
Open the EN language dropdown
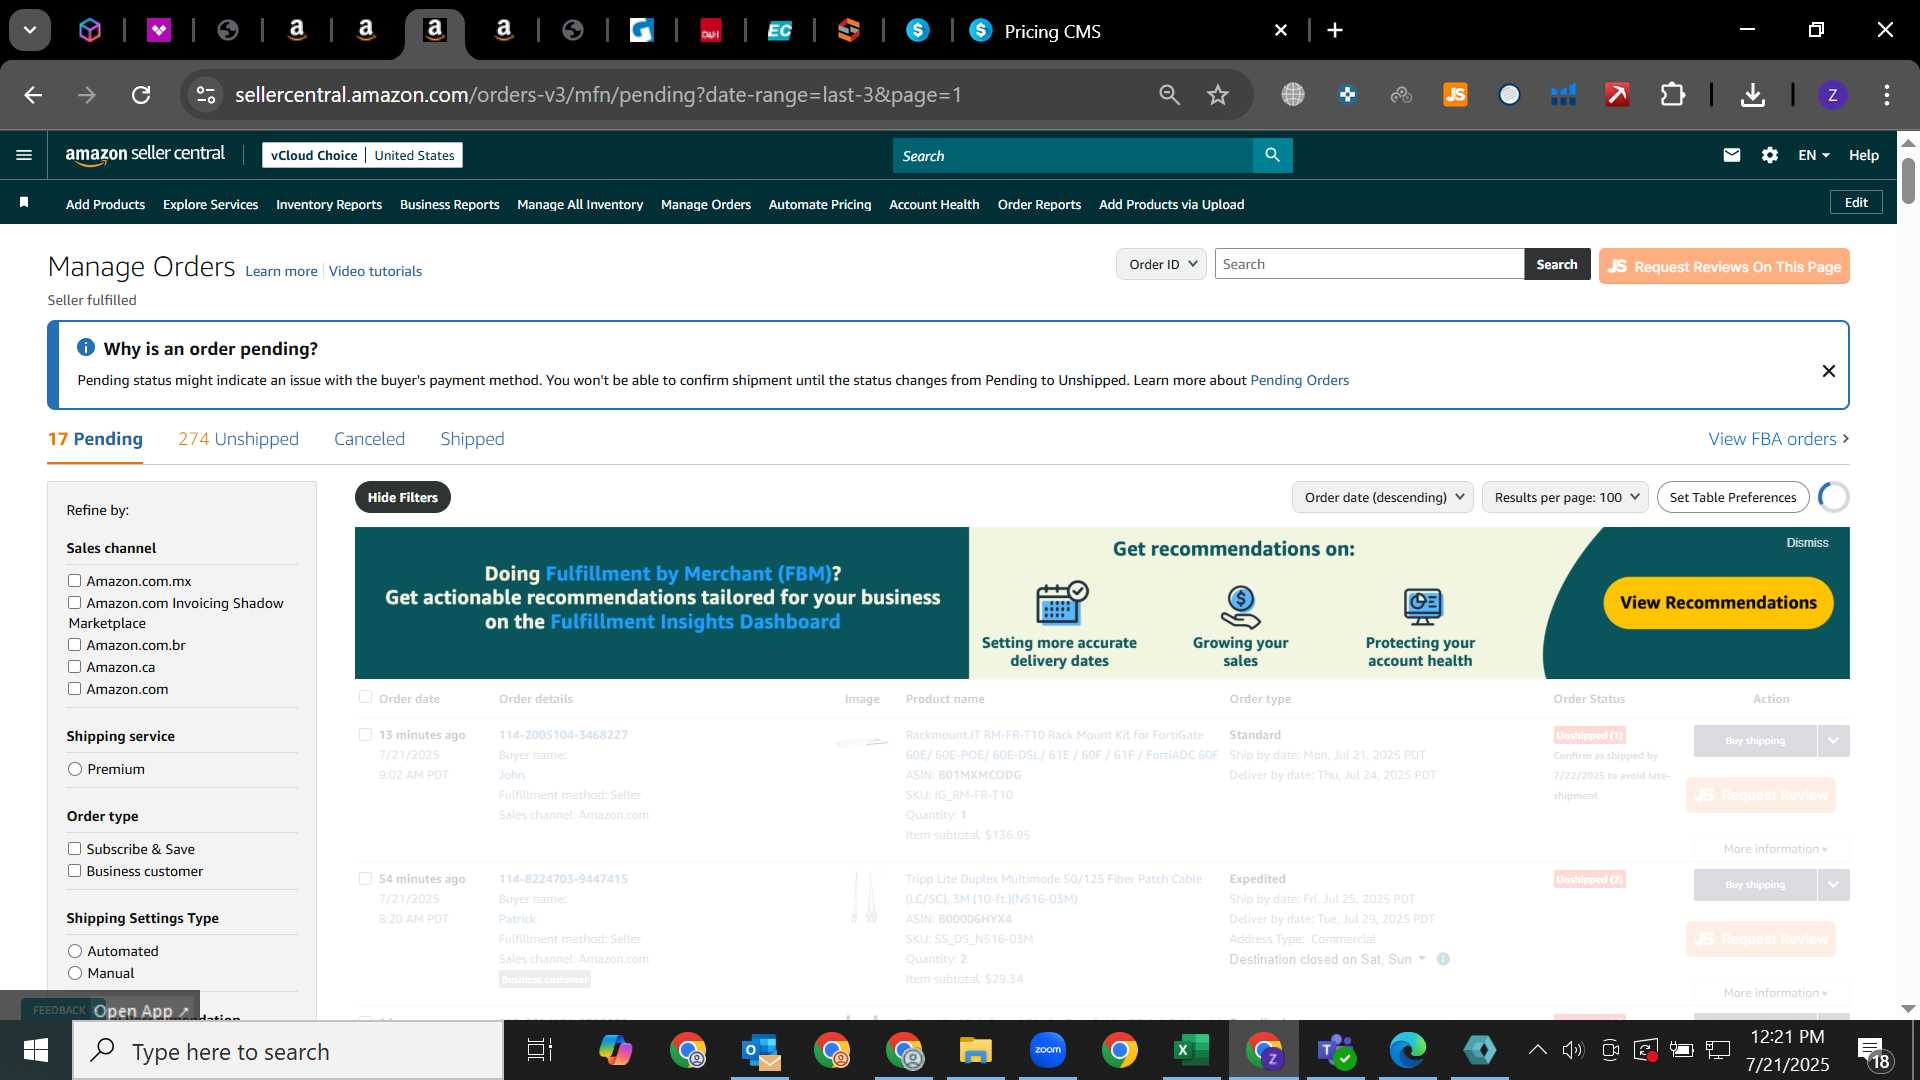point(1813,155)
